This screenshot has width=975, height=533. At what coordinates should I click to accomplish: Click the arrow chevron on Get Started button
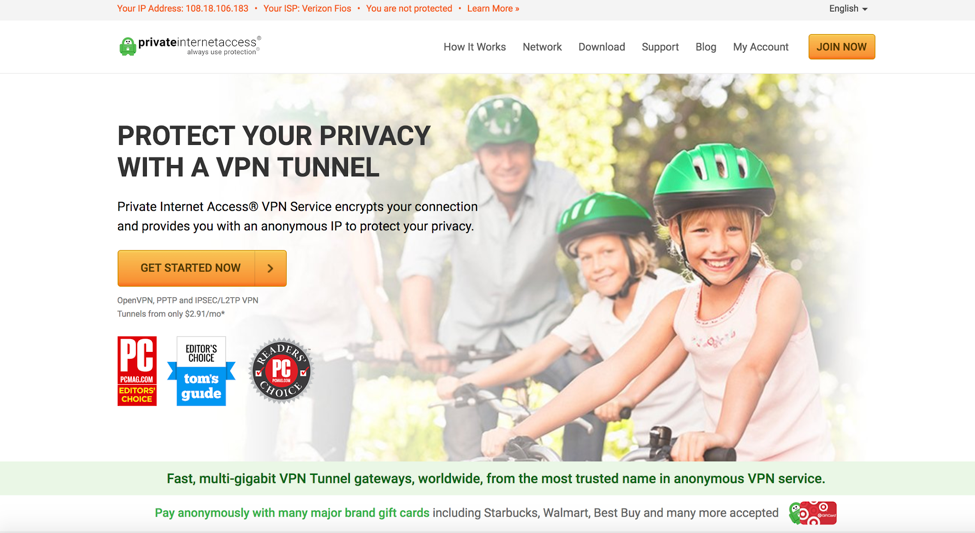pos(270,268)
